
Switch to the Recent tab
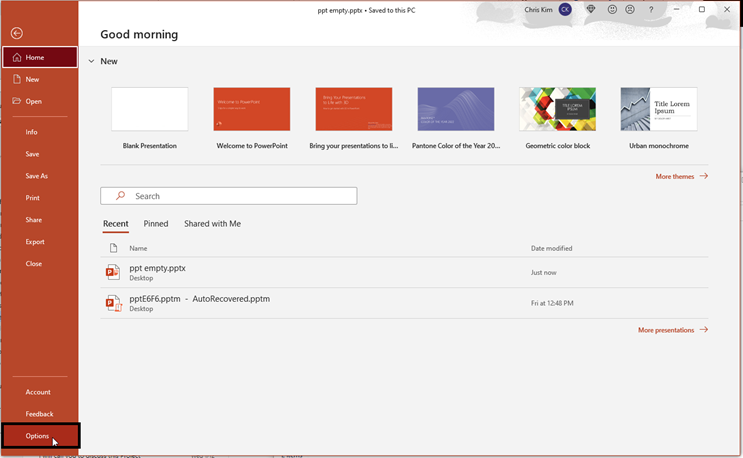coord(116,224)
